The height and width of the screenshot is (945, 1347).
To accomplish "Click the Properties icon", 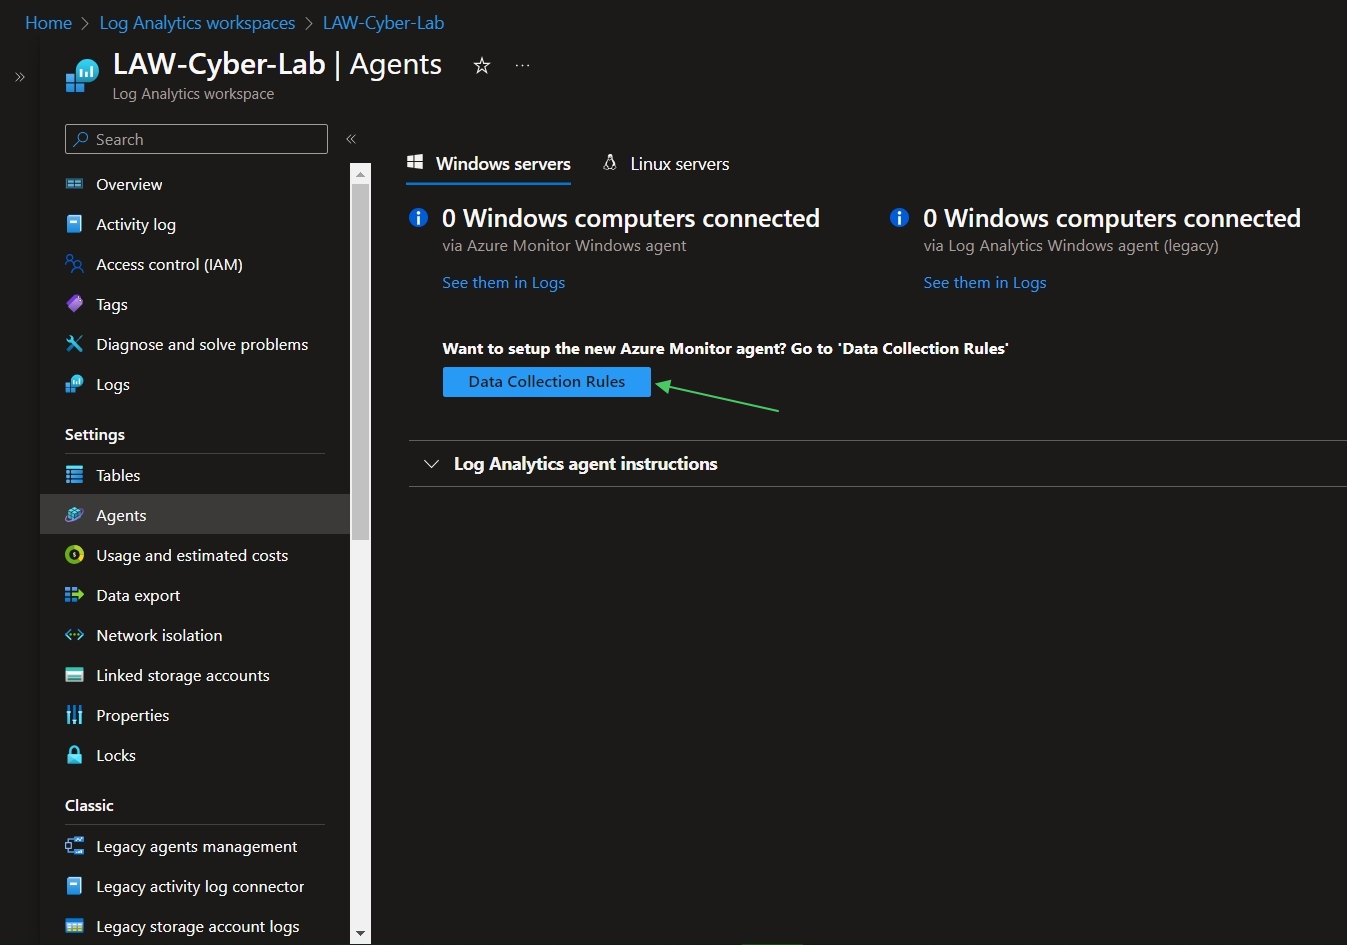I will point(74,715).
